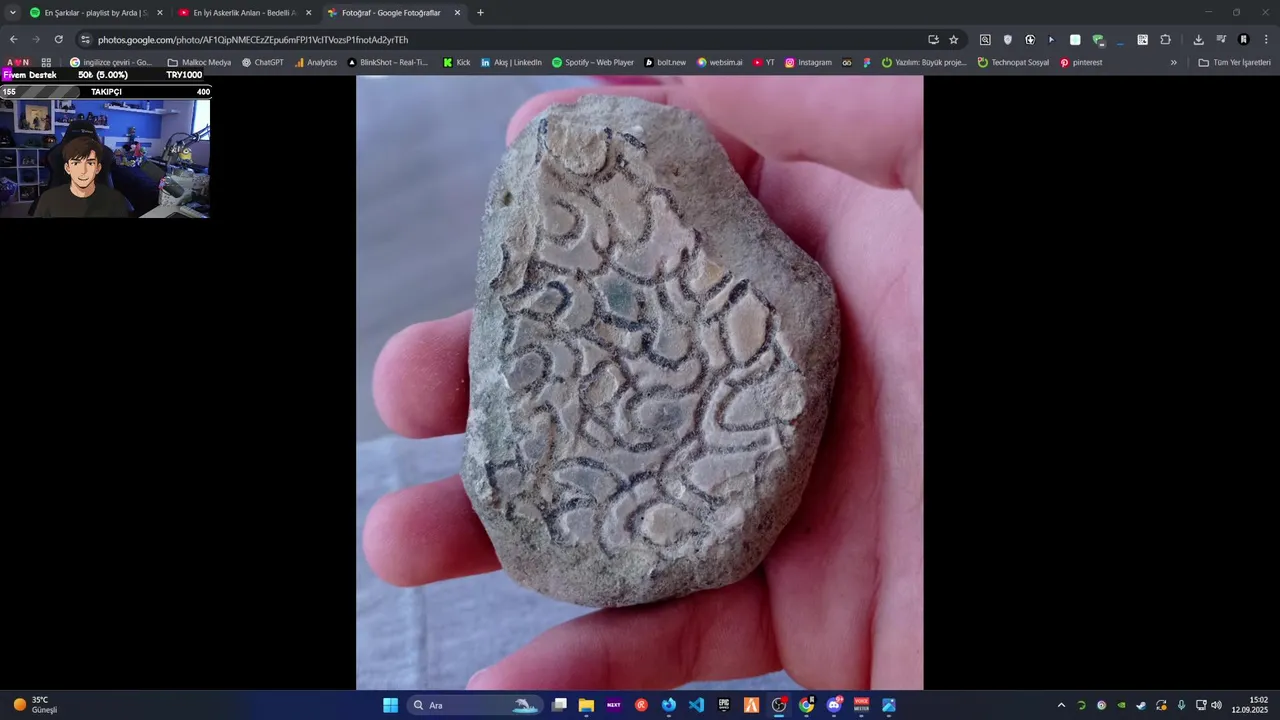Image resolution: width=1280 pixels, height=720 pixels.
Task: Open the Instagram bookmark
Action: tap(808, 62)
